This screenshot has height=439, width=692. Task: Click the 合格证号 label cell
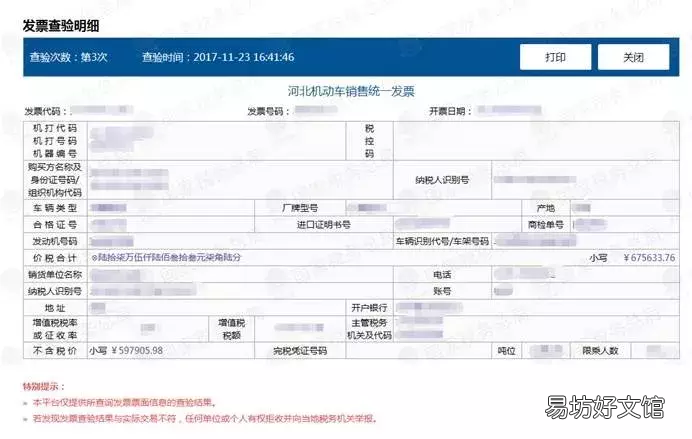tap(55, 225)
